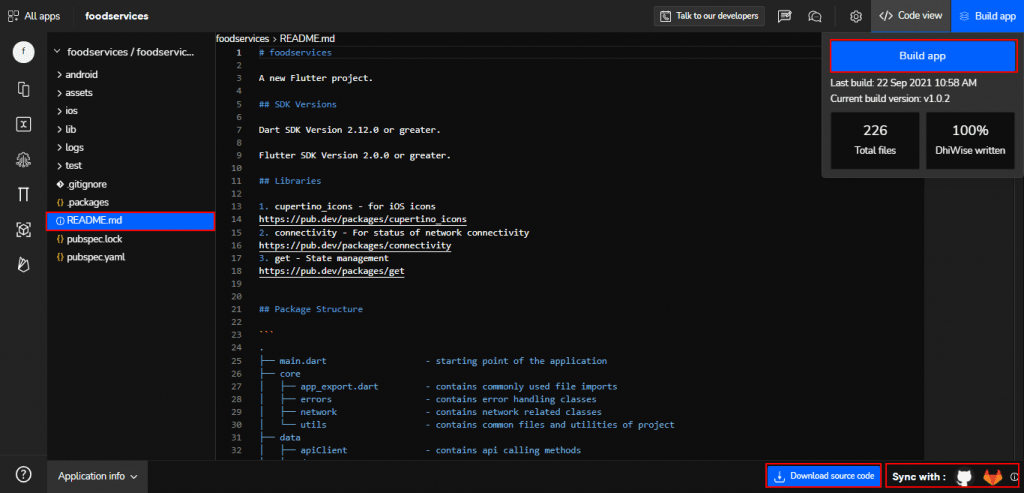Screen dimensions: 1024x493
Task: Open the chat support icon in top bar
Action: [814, 16]
